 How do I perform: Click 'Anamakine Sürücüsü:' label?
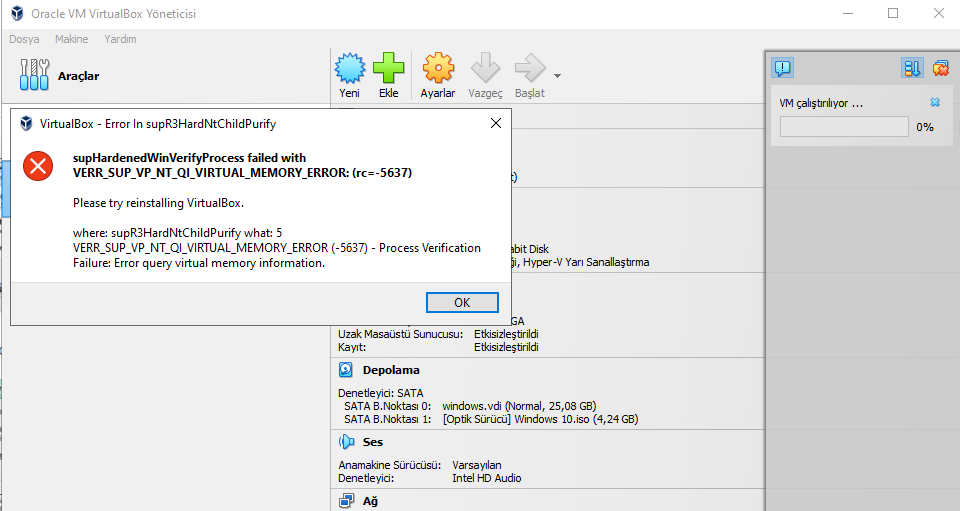pos(389,465)
